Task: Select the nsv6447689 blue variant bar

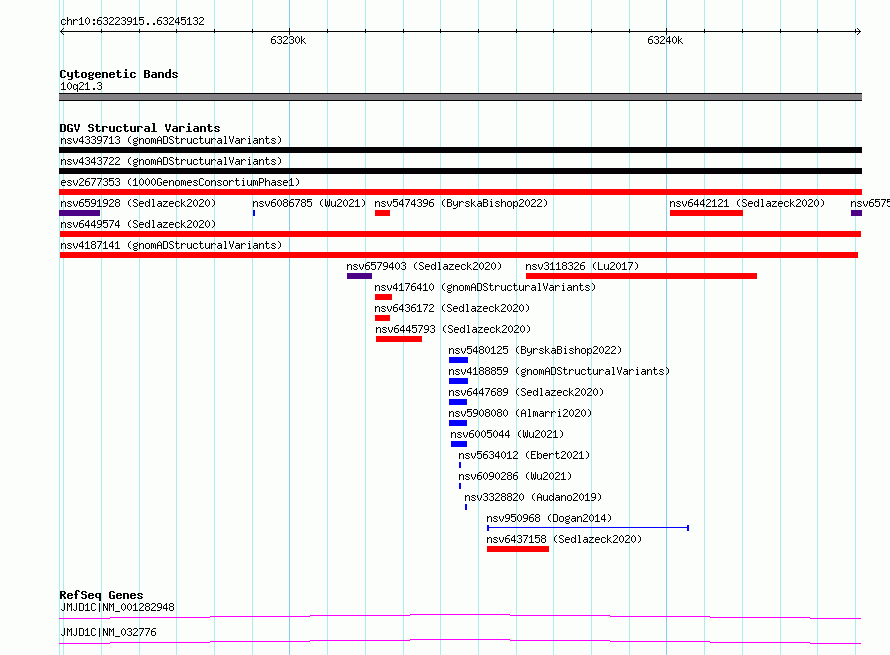Action: pyautogui.click(x=458, y=402)
